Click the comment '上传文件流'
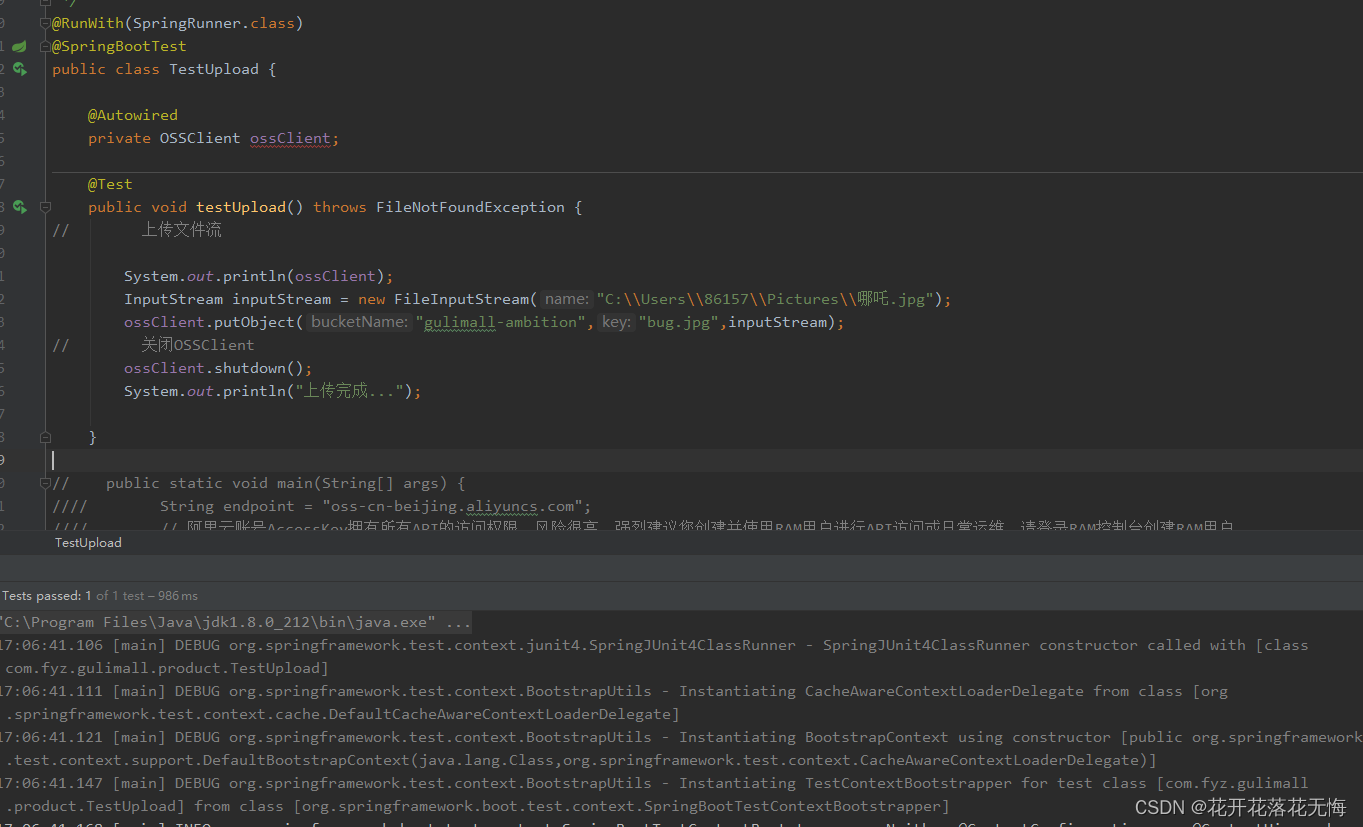The height and width of the screenshot is (827, 1363). pyautogui.click(x=181, y=230)
